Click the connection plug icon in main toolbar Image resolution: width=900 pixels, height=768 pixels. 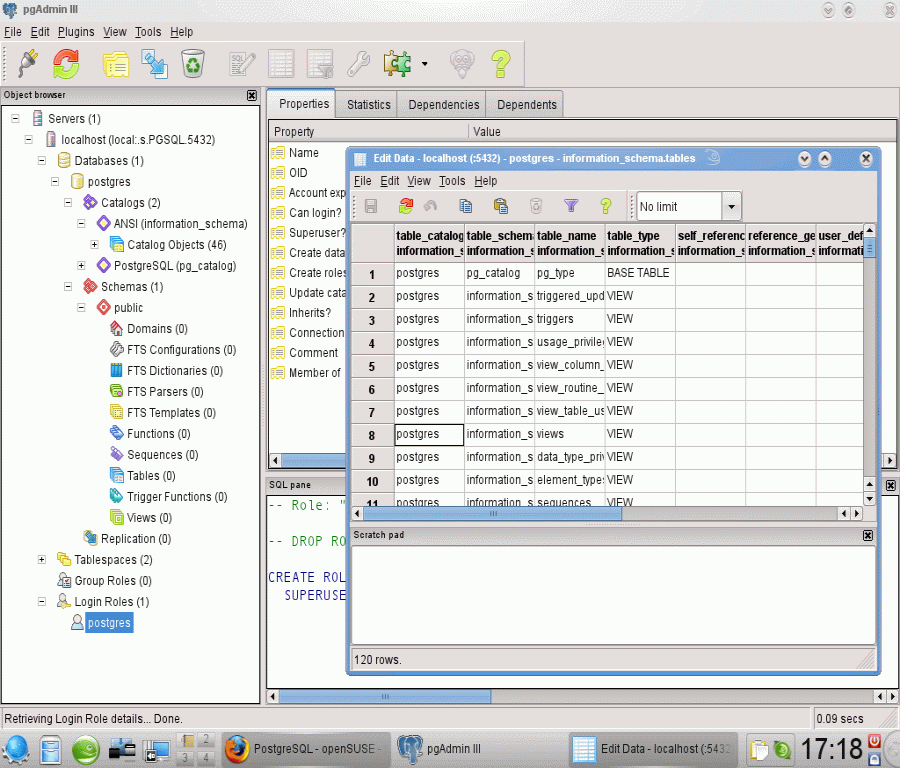point(27,63)
